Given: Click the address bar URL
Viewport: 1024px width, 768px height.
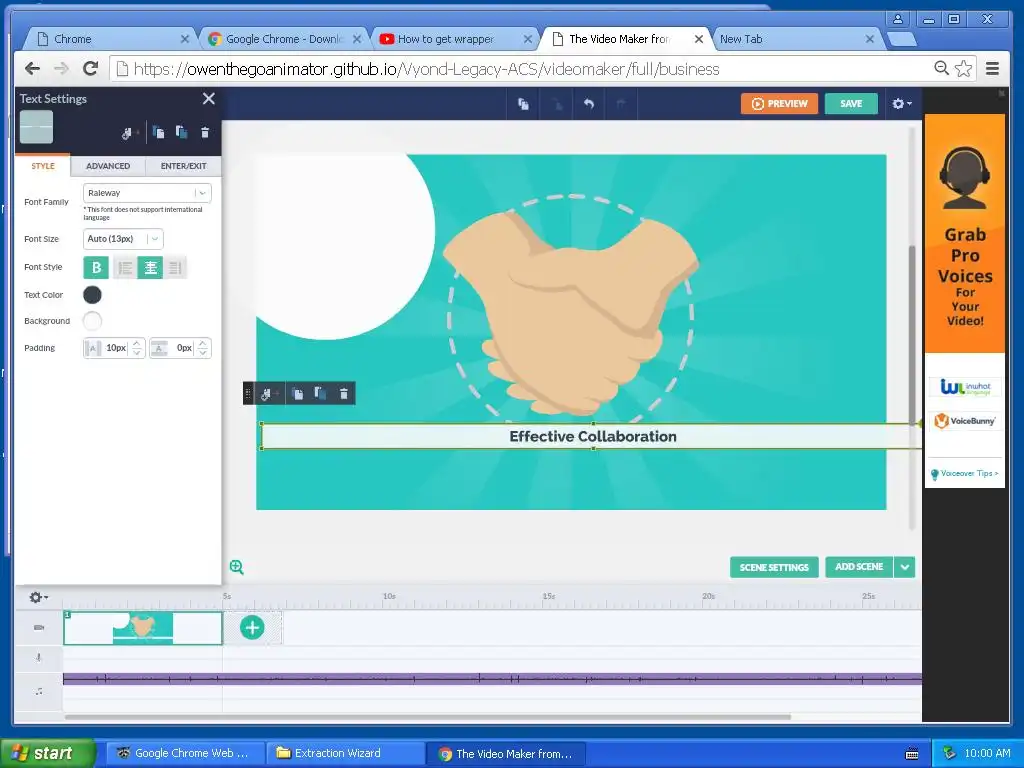Looking at the screenshot, I should tap(426, 69).
